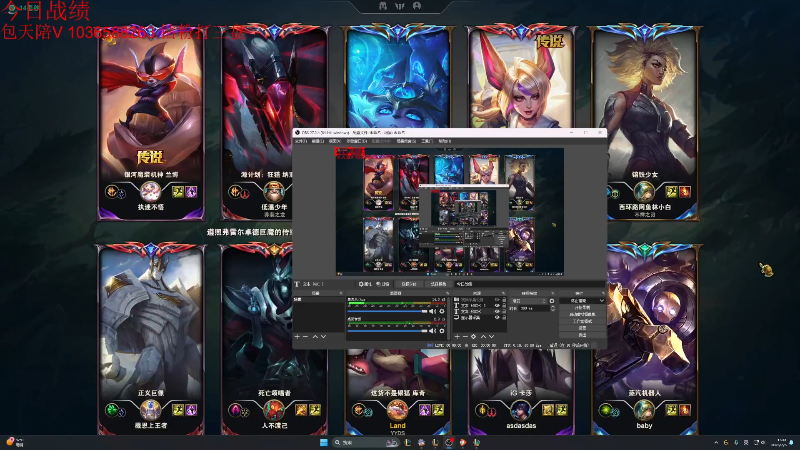
Task: Move scene down with arrow icon
Action: 323,337
